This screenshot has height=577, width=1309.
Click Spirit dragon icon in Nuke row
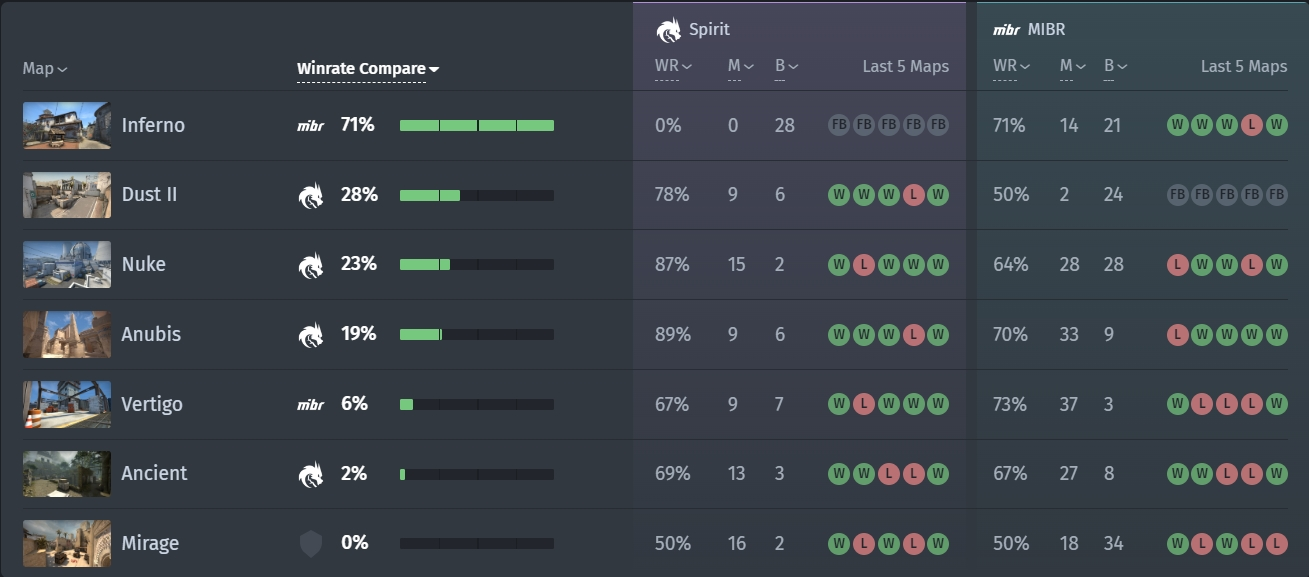311,265
